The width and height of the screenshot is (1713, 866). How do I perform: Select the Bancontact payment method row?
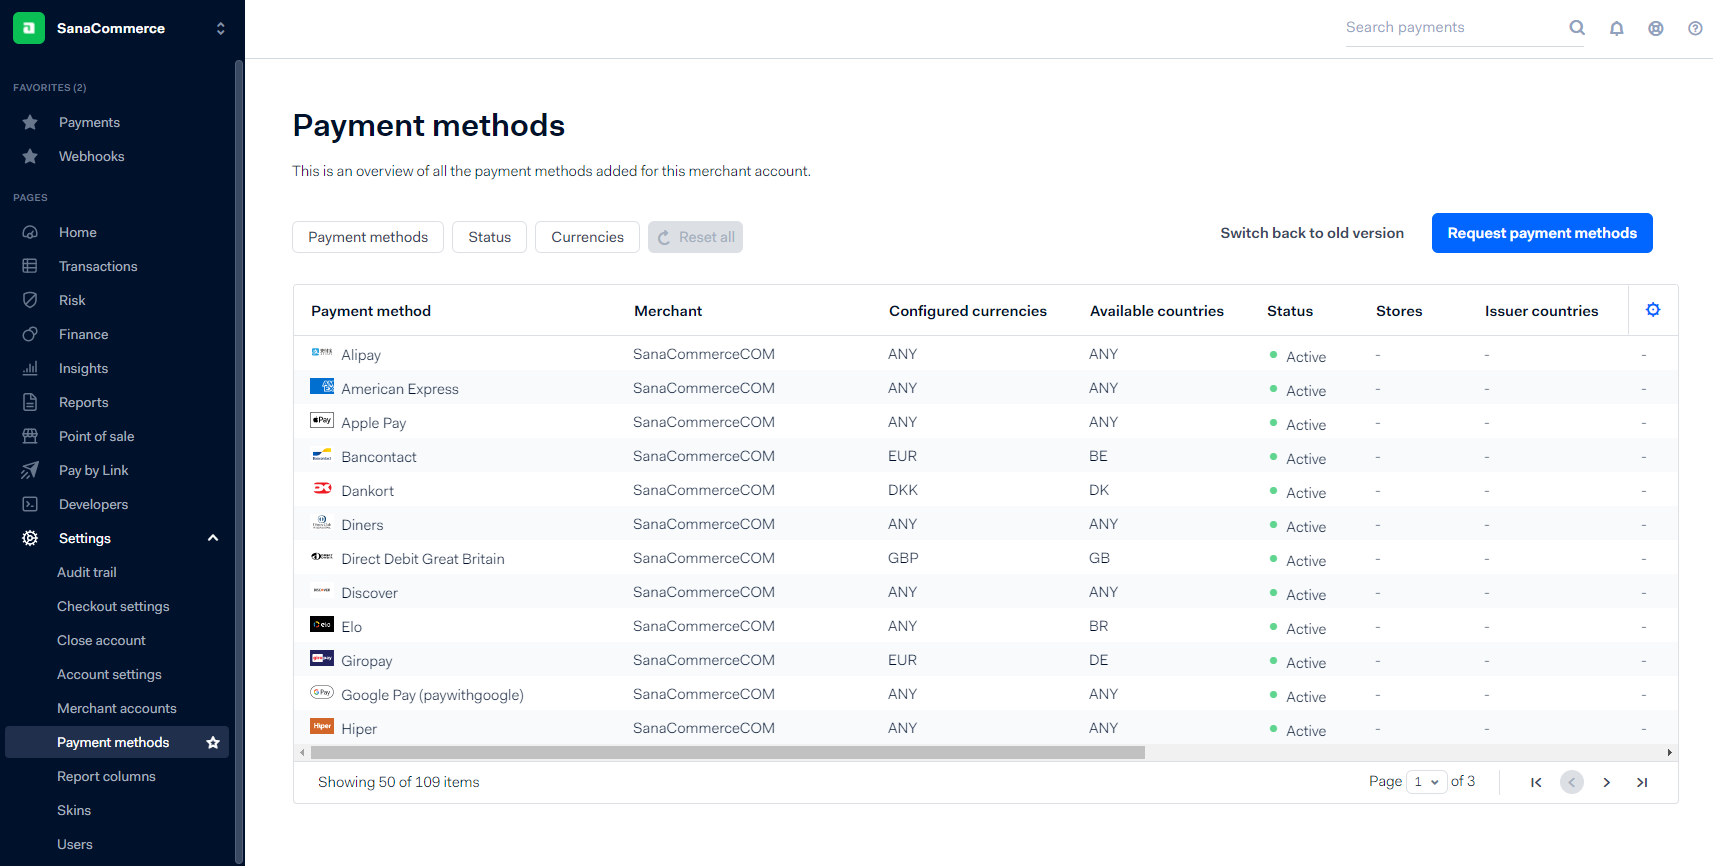pos(985,456)
